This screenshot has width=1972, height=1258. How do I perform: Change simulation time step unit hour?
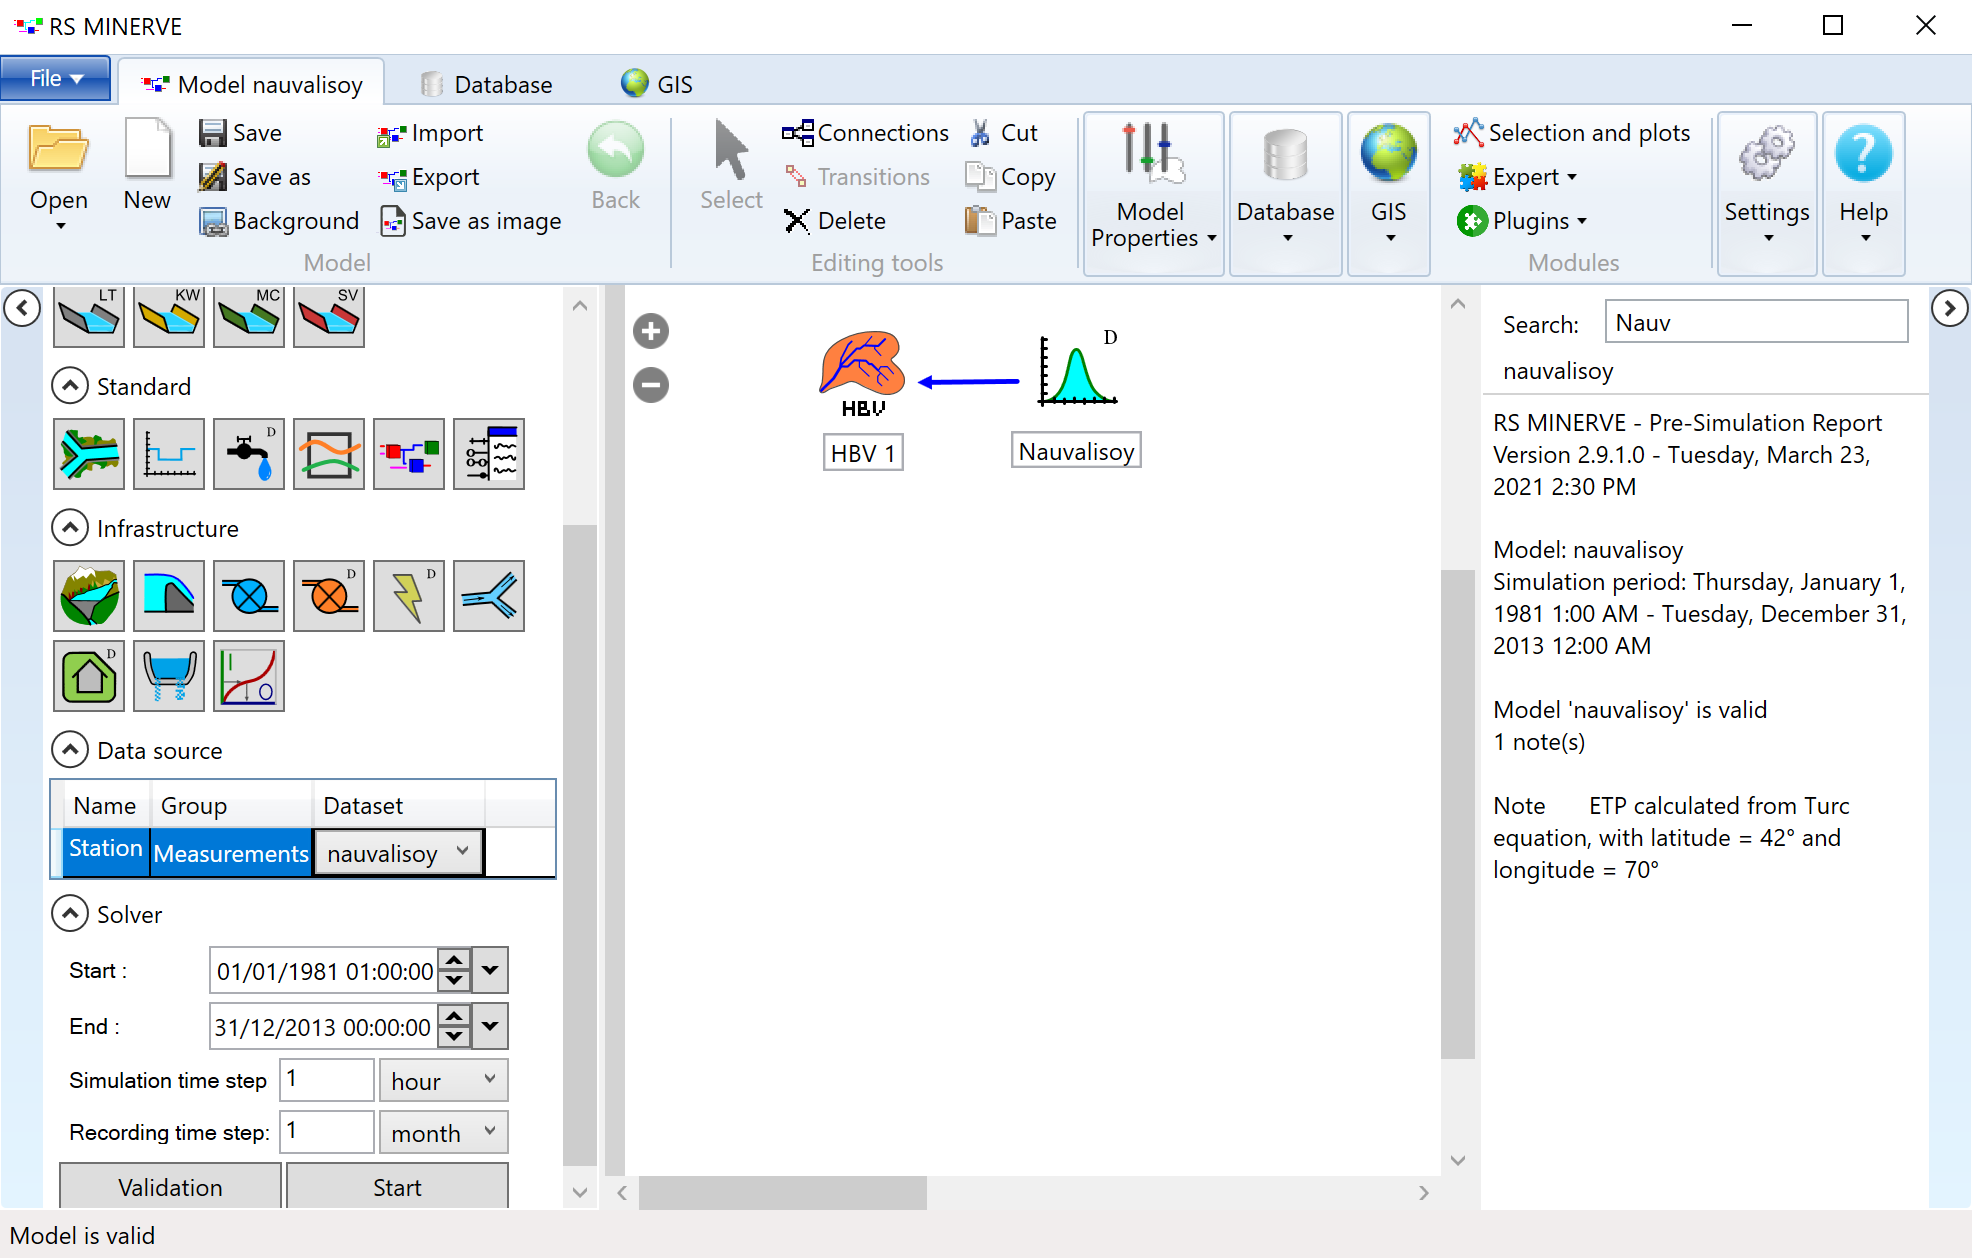pos(443,1081)
